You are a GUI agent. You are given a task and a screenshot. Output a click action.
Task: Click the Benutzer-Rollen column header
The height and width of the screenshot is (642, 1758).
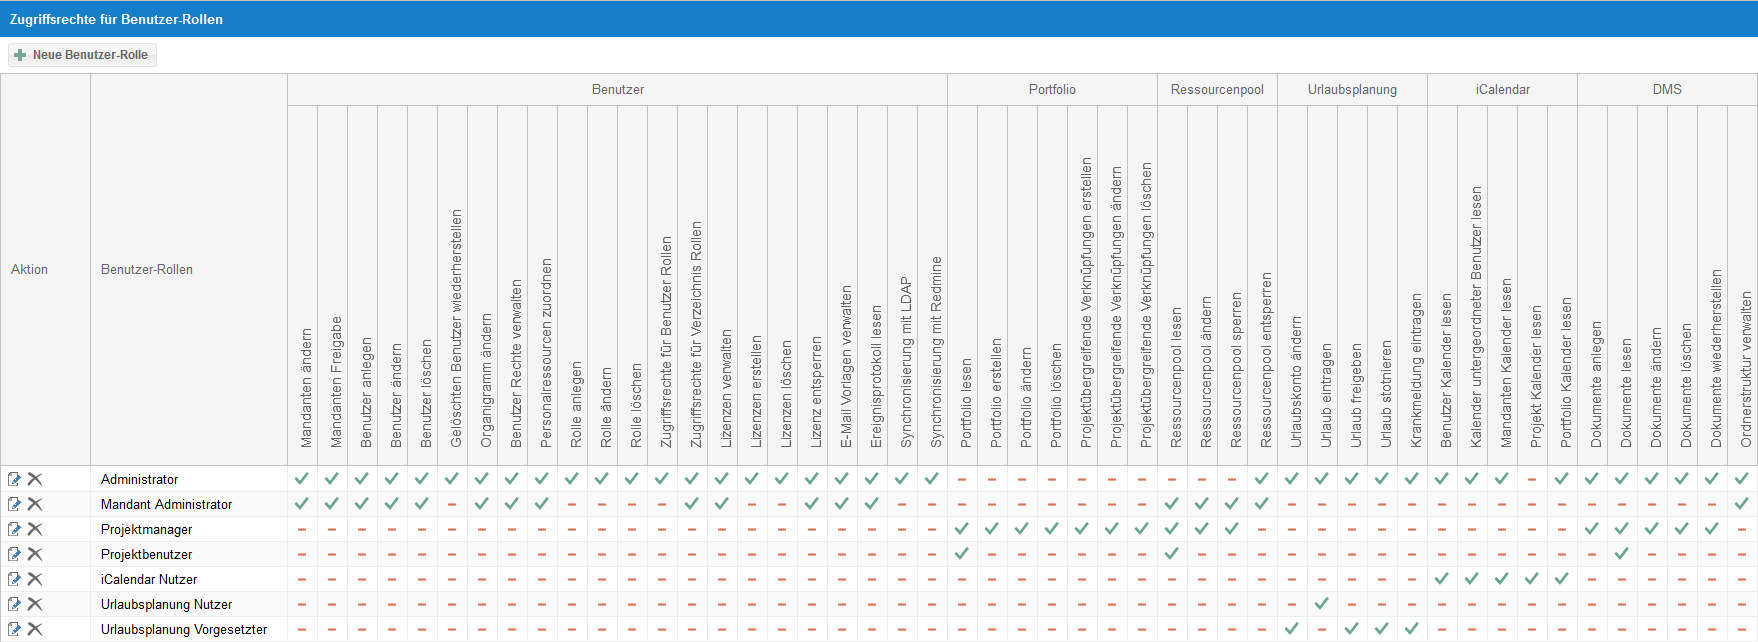[x=147, y=270]
